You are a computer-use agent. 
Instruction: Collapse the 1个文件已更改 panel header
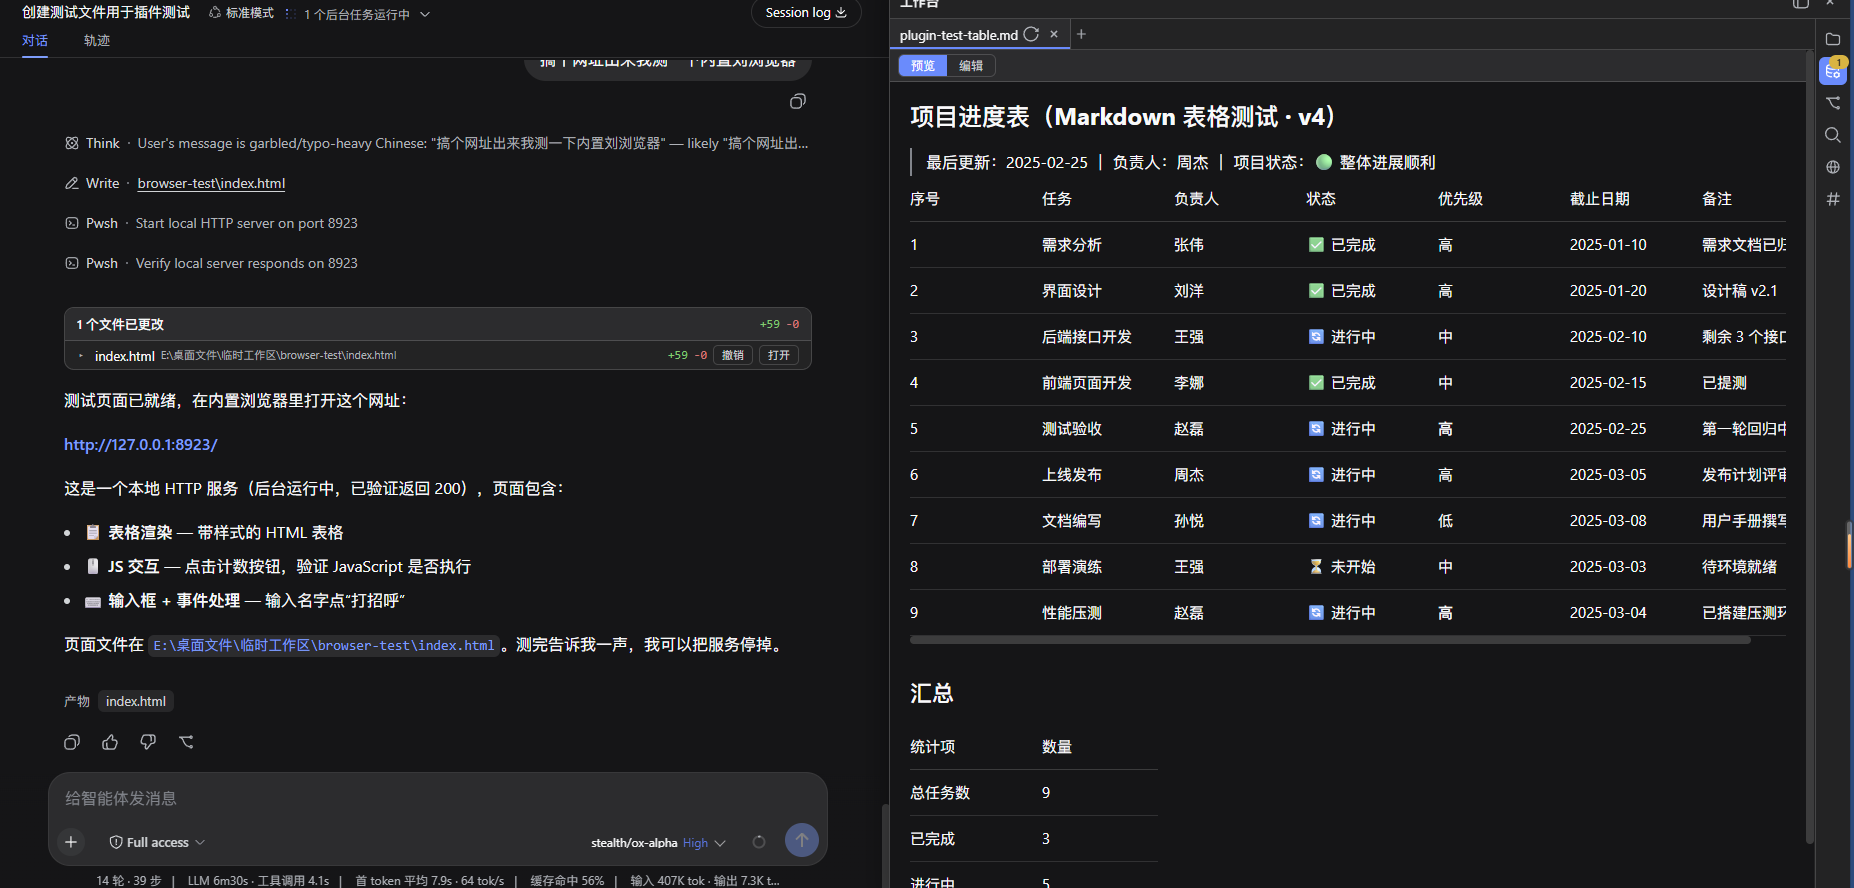tap(438, 324)
